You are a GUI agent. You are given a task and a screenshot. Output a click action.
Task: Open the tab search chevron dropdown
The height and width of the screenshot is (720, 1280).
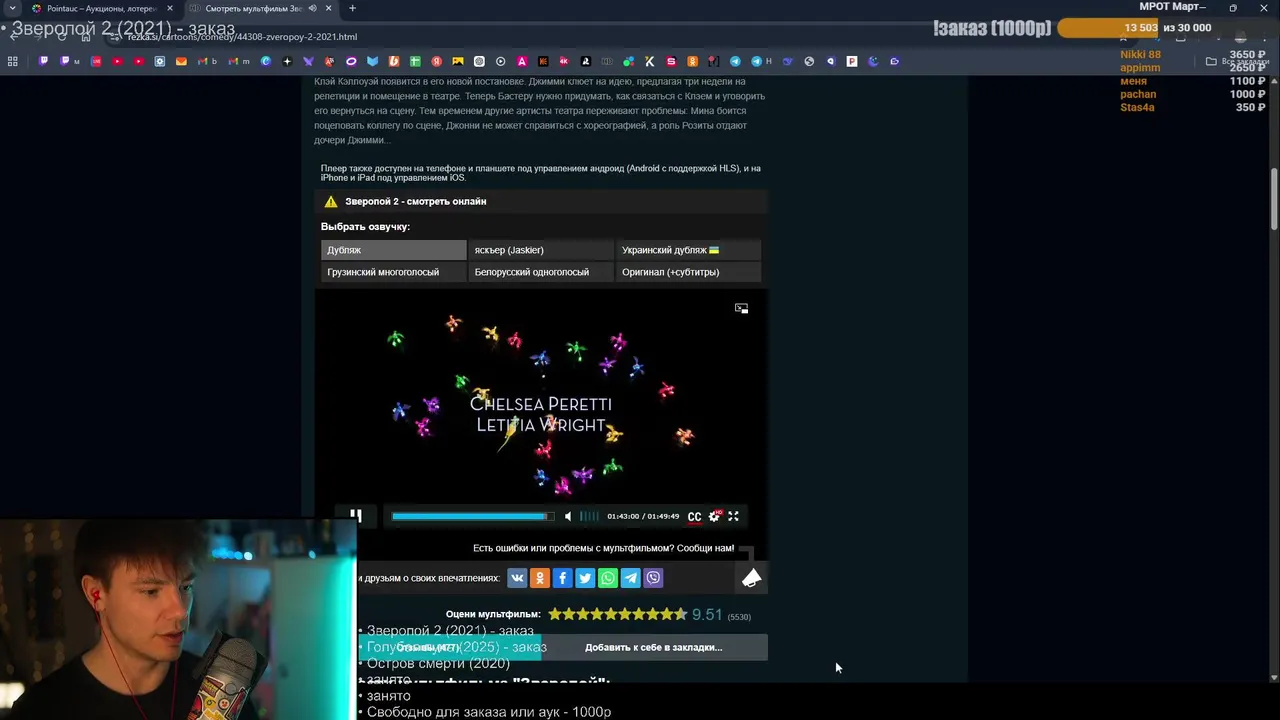[11, 8]
